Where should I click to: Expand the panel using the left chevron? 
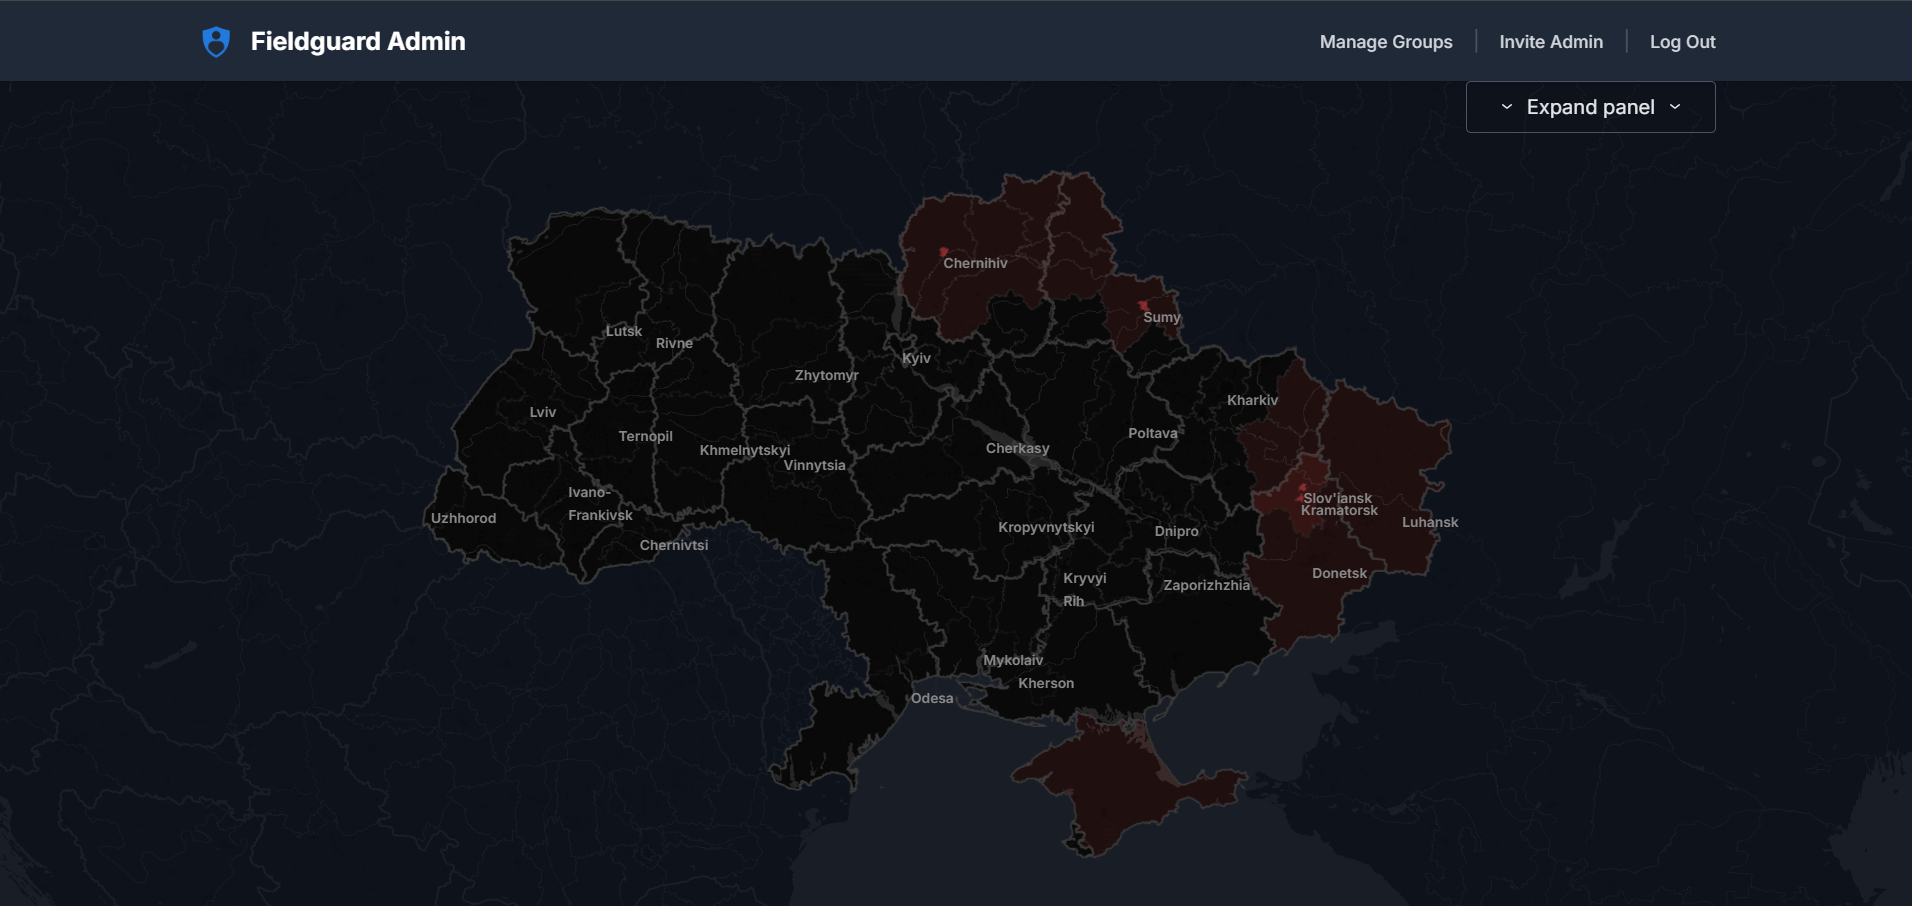[x=1506, y=105]
